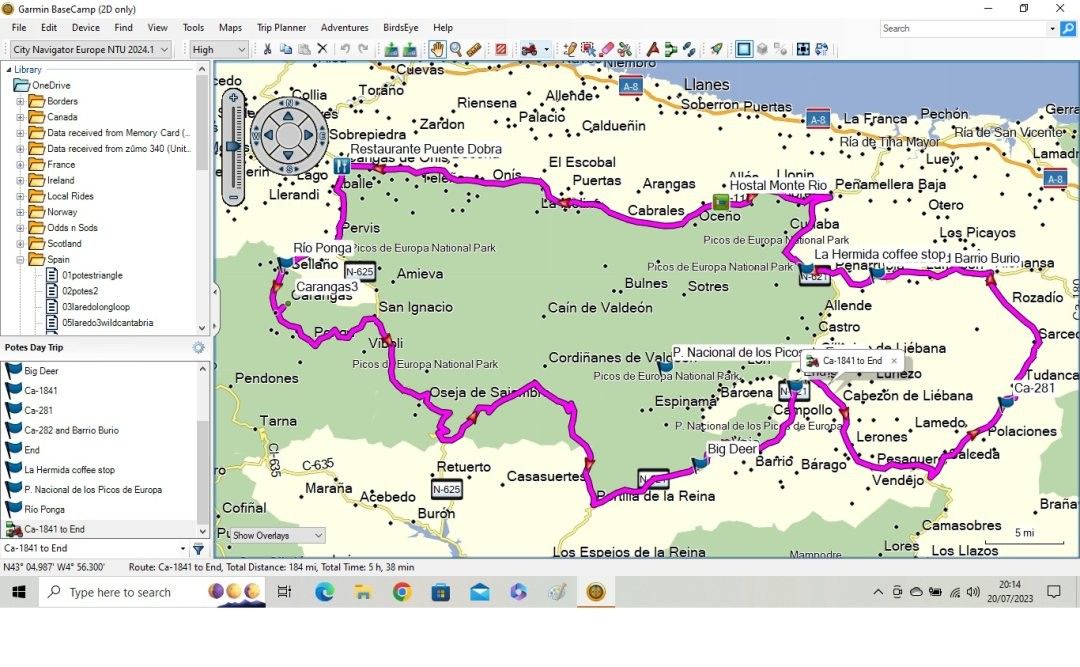
Task: Open the Show Overlays dropdown
Action: pyautogui.click(x=277, y=535)
